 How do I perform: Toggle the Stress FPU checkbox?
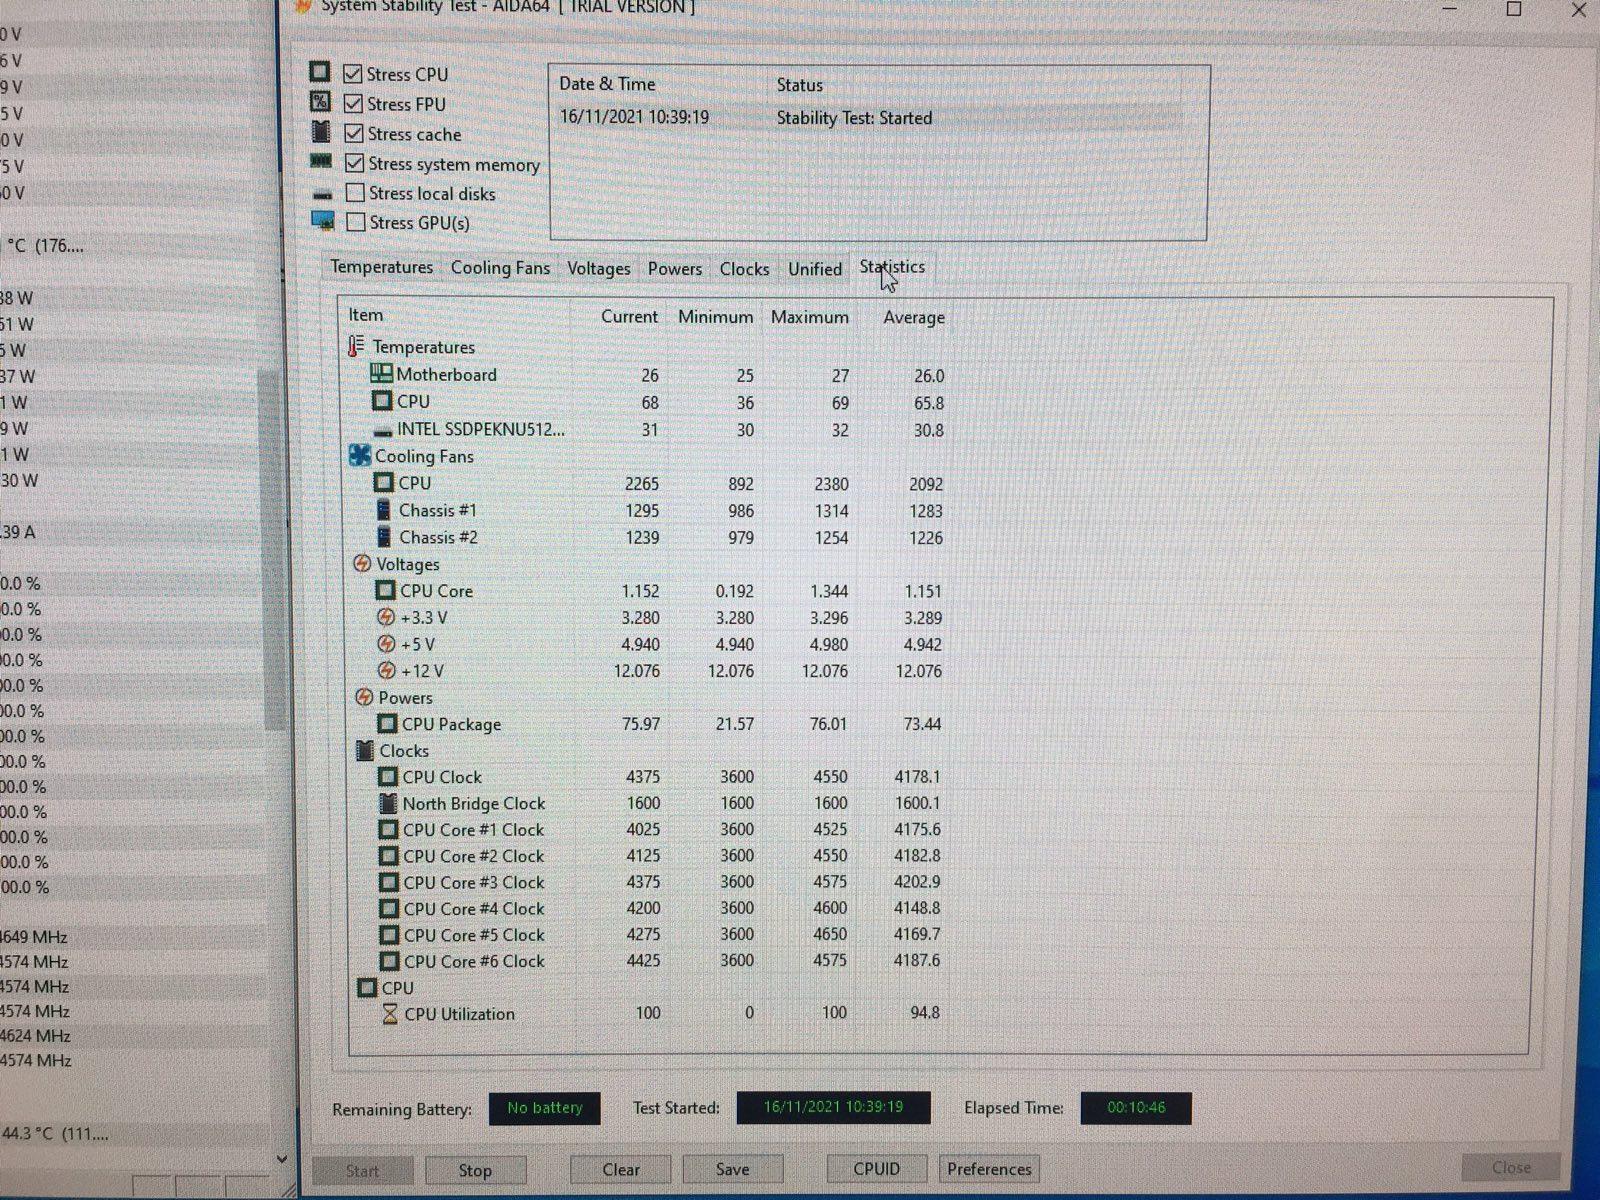pos(352,104)
